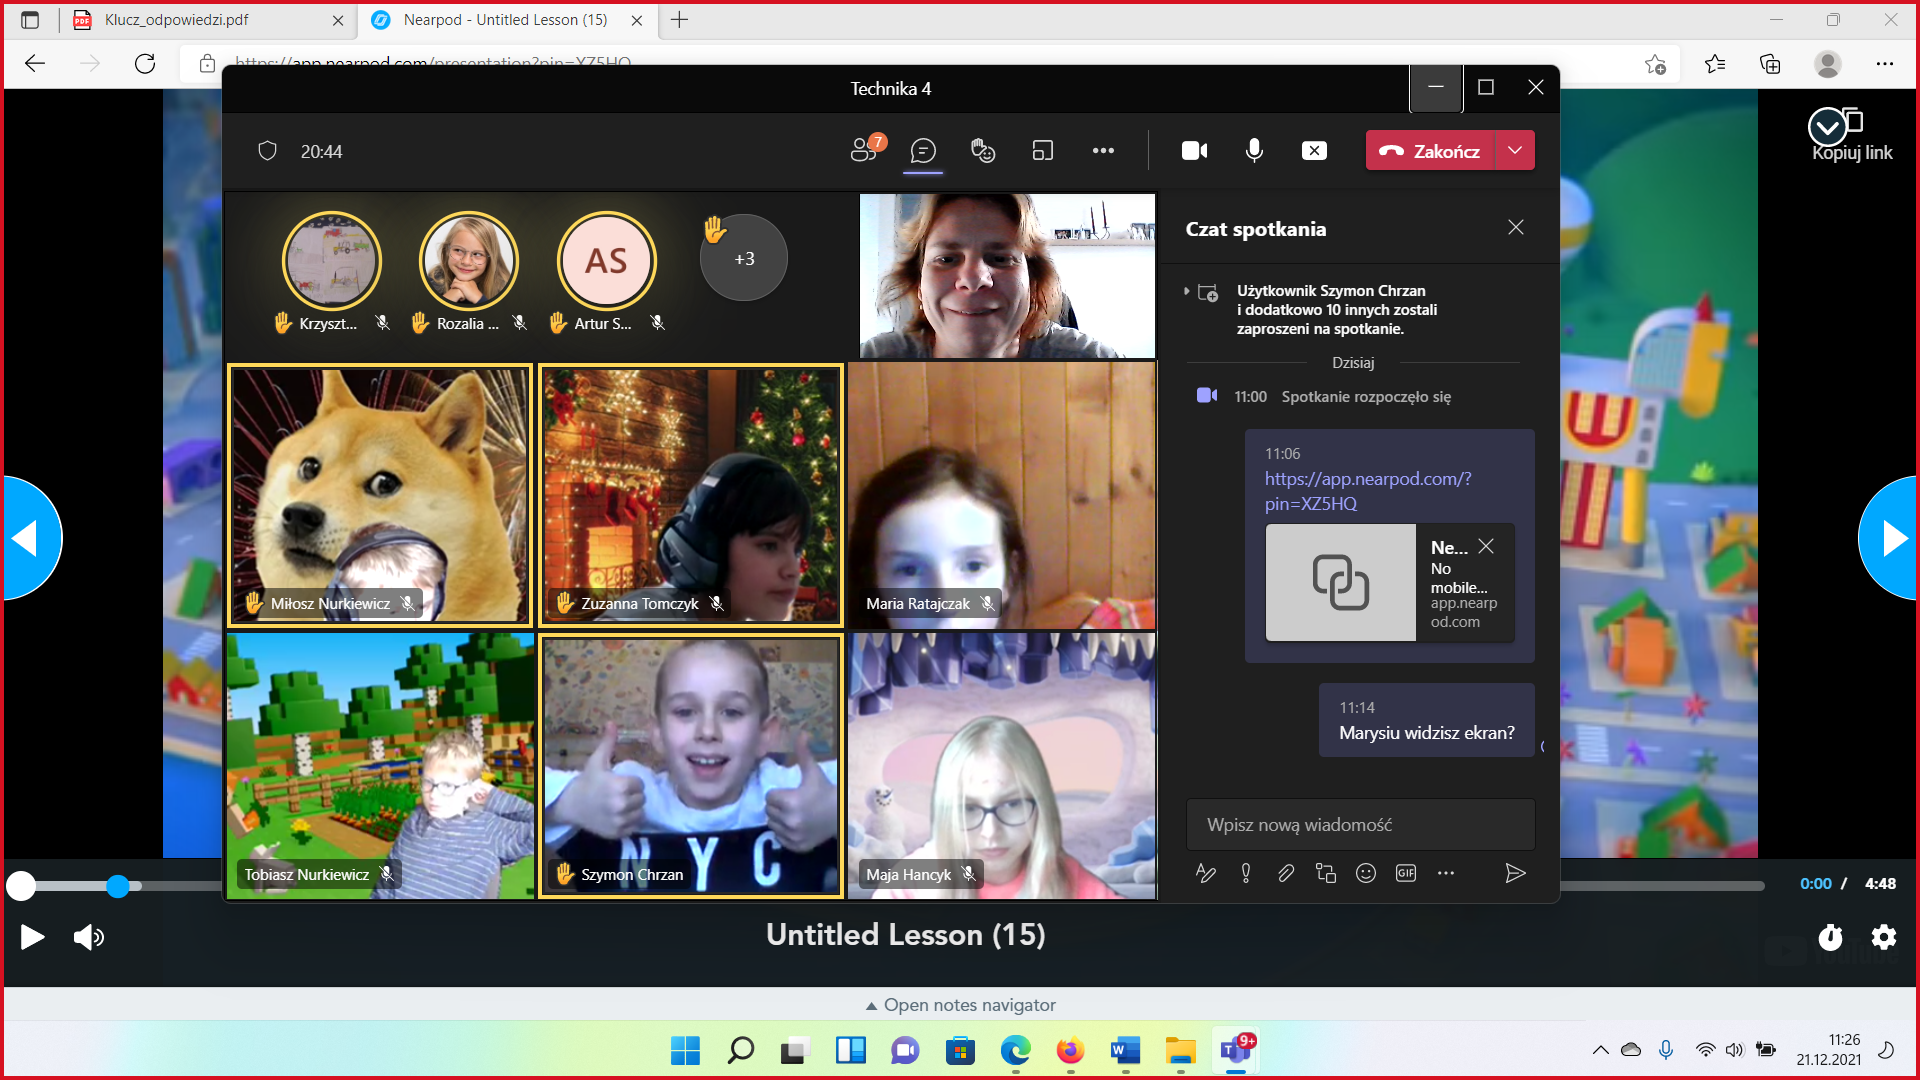Image resolution: width=1920 pixels, height=1080 pixels.
Task: Expand the invited users notice in chat
Action: [1187, 291]
